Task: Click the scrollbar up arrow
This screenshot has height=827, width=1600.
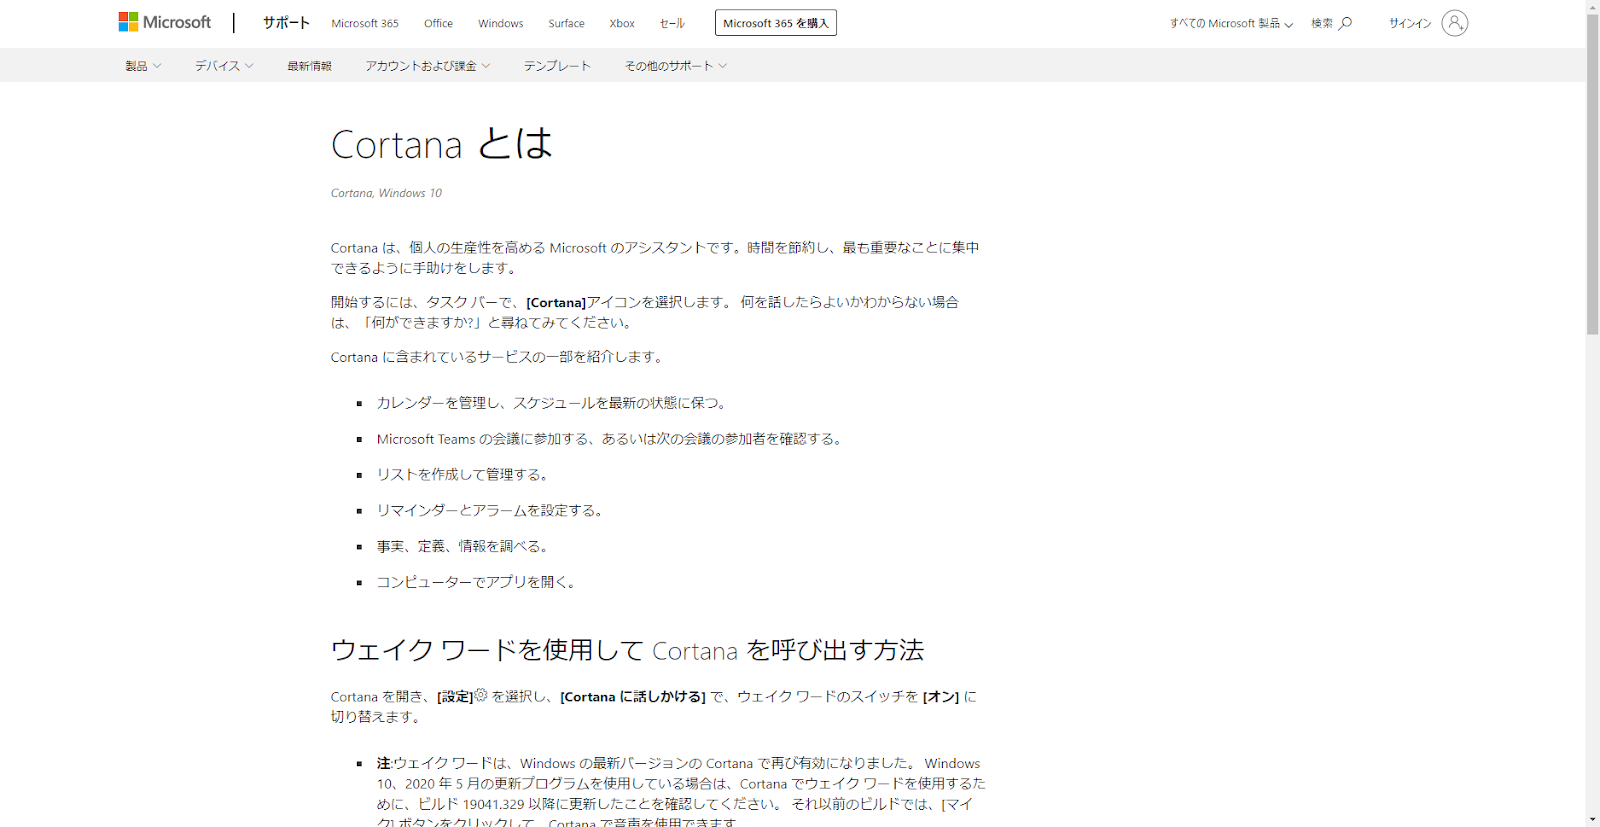Action: [x=1592, y=7]
